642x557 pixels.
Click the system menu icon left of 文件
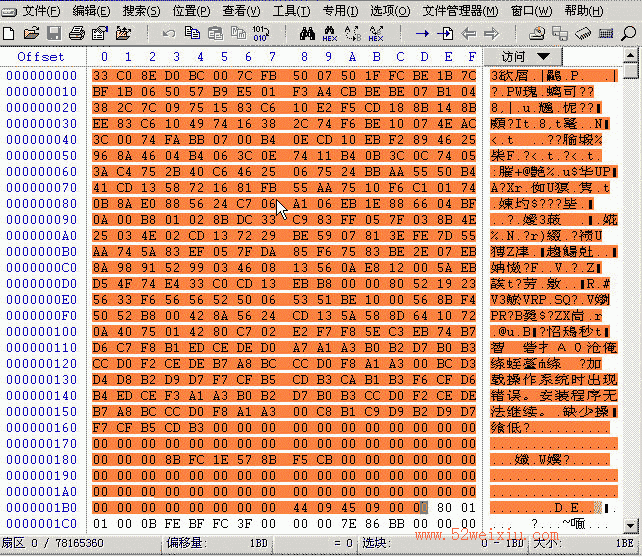pos(9,12)
